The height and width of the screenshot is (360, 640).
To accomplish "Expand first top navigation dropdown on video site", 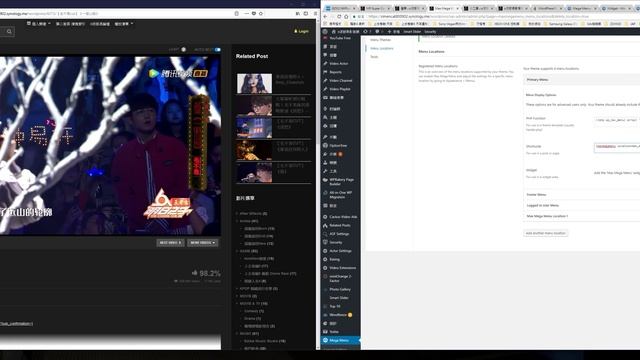I will pos(39,24).
